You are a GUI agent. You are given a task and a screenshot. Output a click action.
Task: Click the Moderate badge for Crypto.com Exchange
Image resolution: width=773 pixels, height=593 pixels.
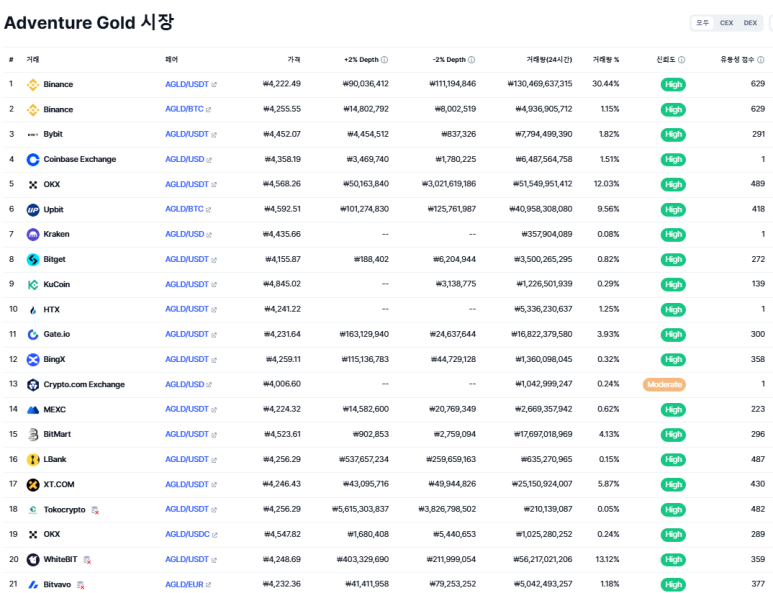[664, 384]
